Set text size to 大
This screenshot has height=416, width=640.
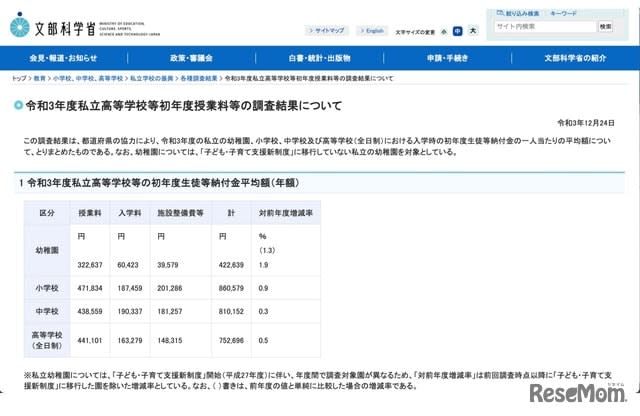(473, 31)
